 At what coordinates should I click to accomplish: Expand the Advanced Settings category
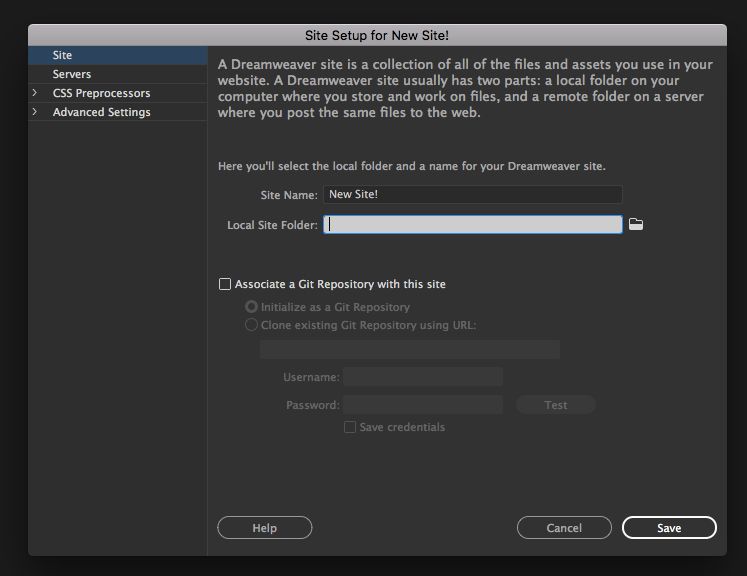[x=34, y=111]
